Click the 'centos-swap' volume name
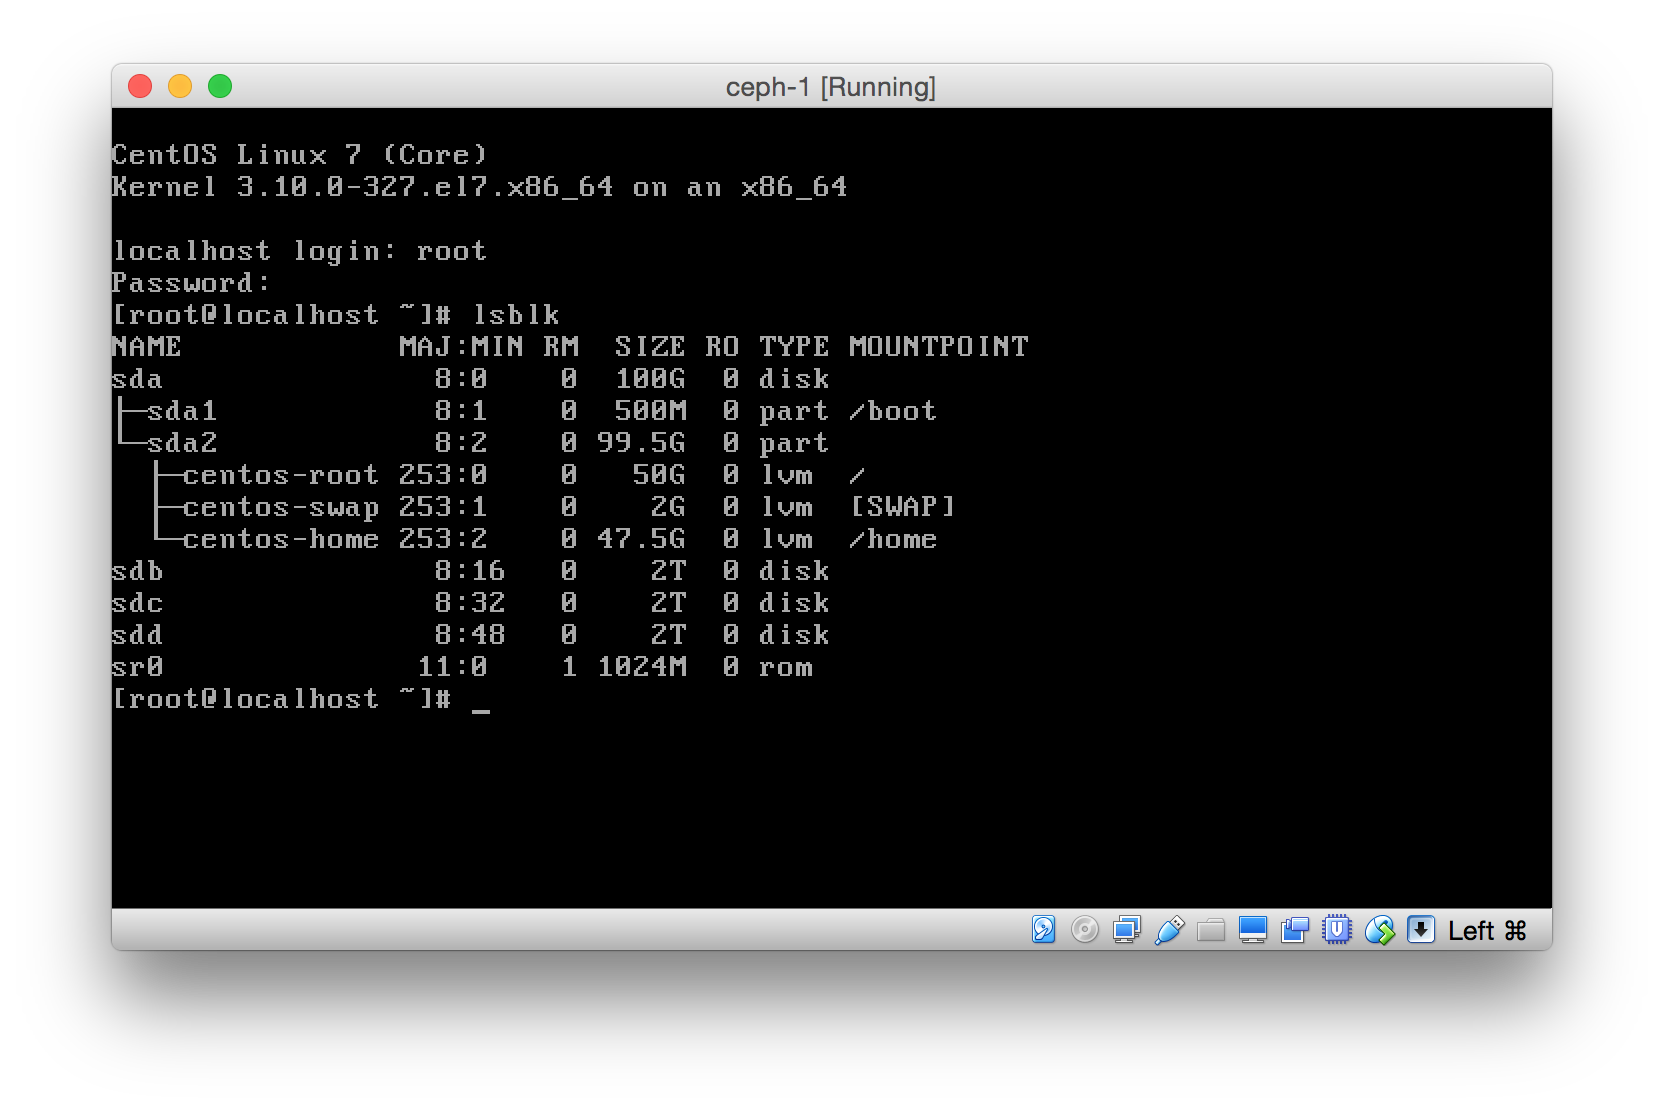The height and width of the screenshot is (1110, 1664). pyautogui.click(x=281, y=507)
